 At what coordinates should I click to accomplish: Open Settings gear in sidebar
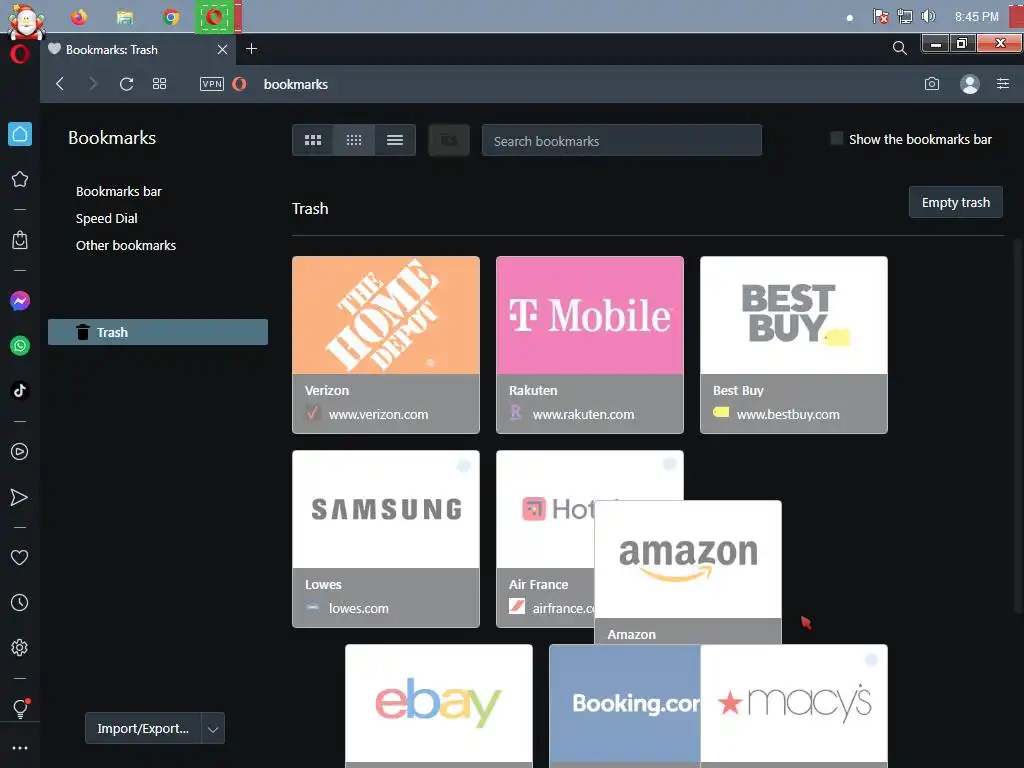pyautogui.click(x=20, y=647)
